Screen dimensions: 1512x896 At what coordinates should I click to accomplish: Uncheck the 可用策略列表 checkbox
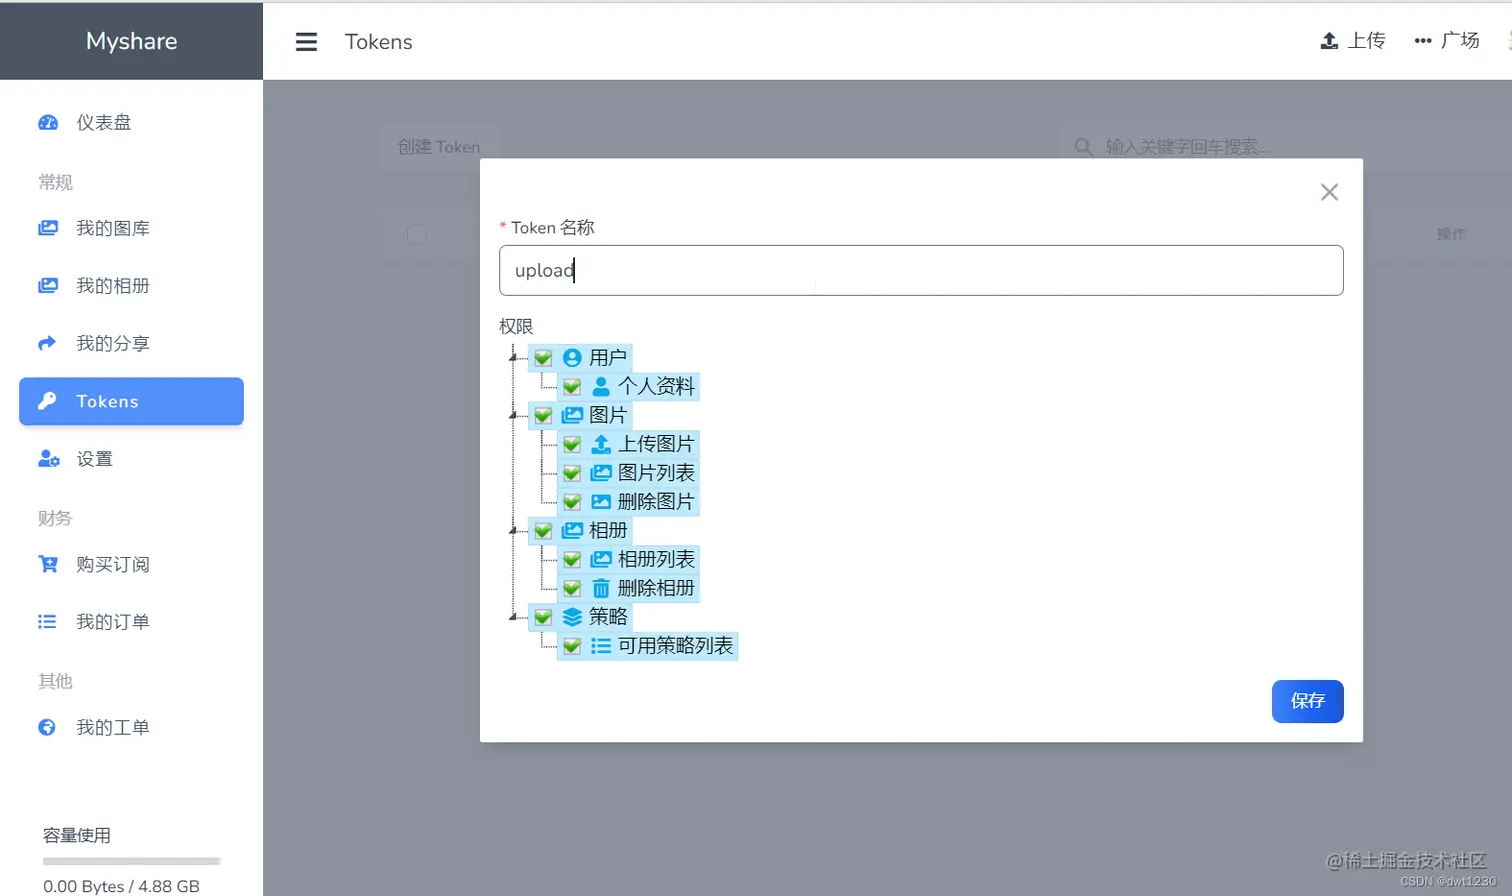click(572, 646)
